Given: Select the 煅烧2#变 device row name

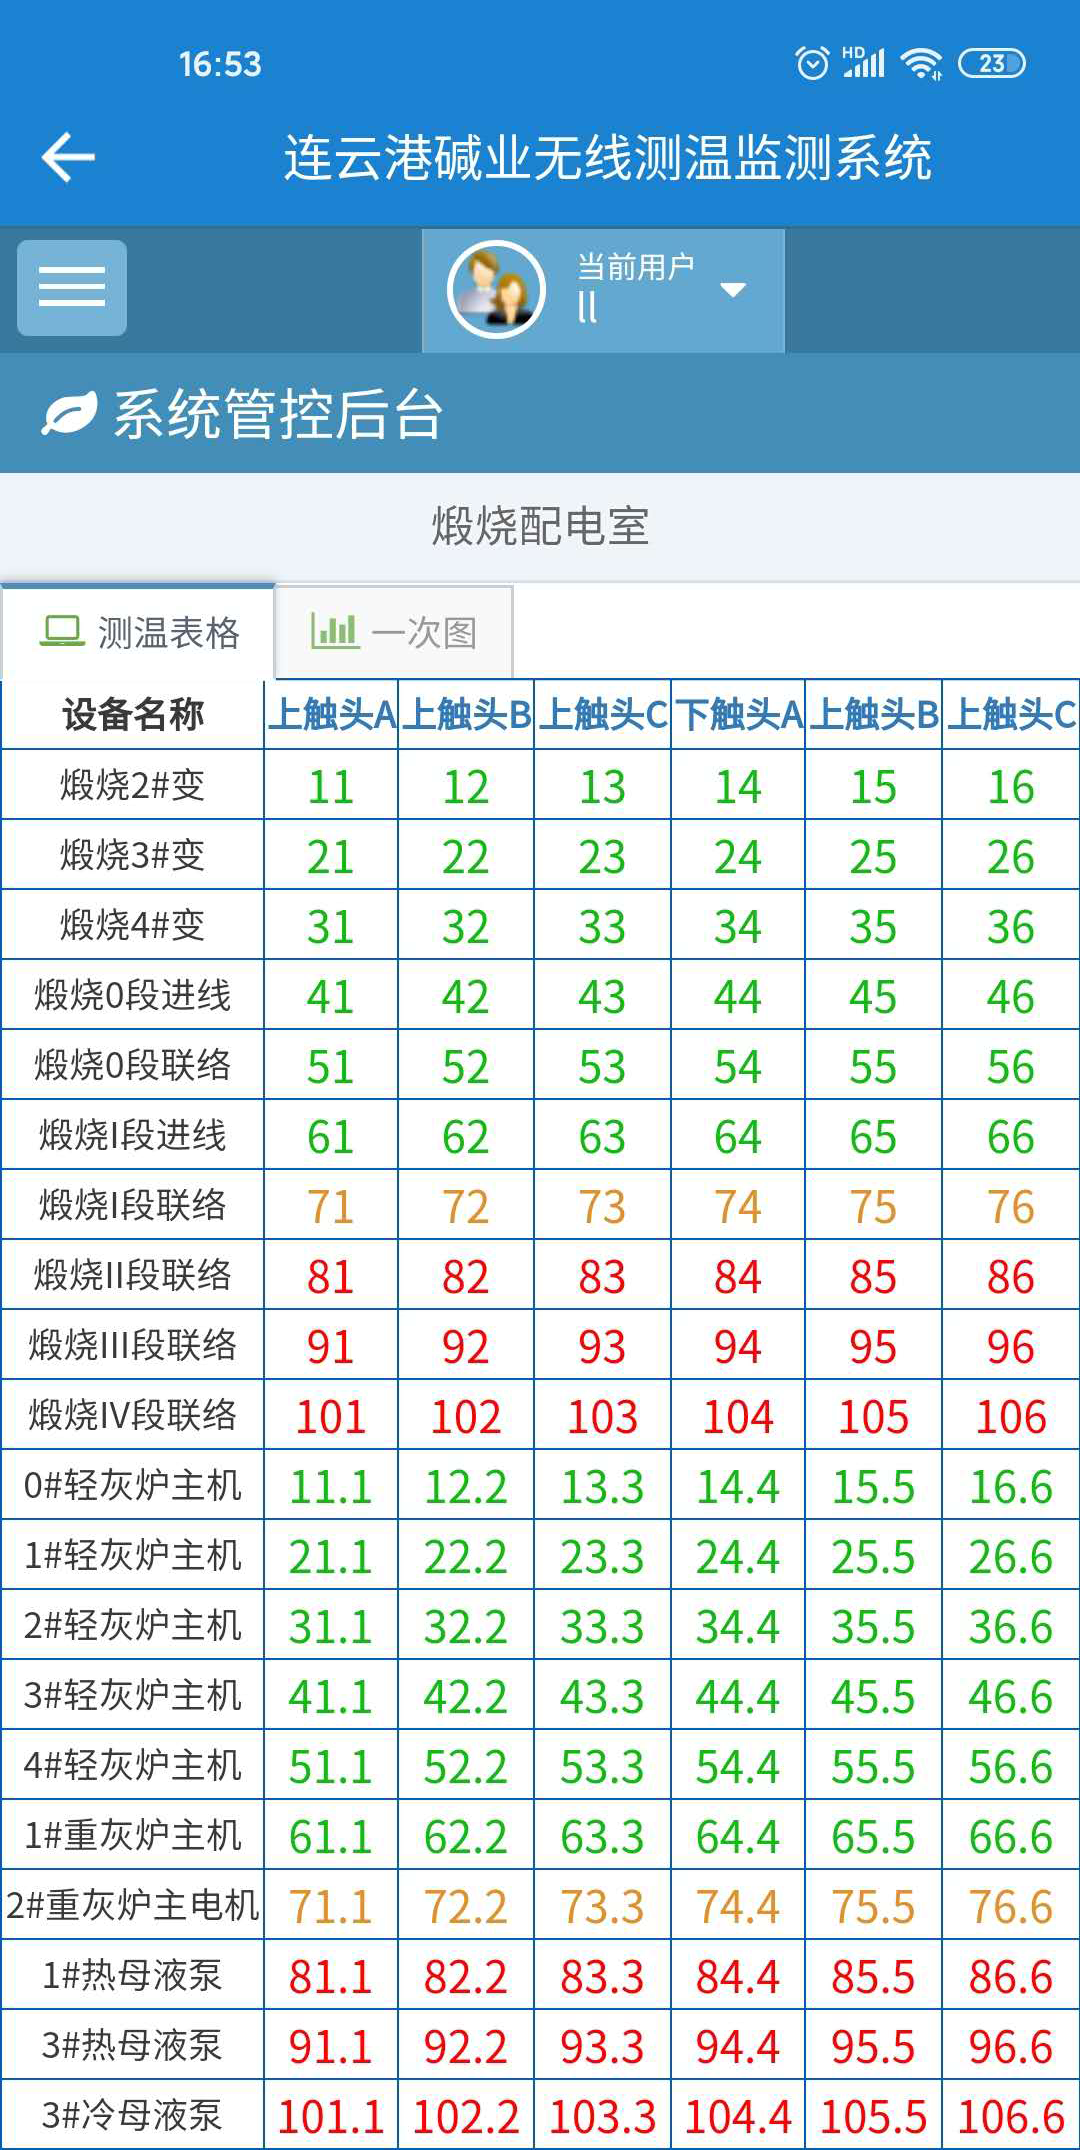Looking at the screenshot, I should coord(132,785).
